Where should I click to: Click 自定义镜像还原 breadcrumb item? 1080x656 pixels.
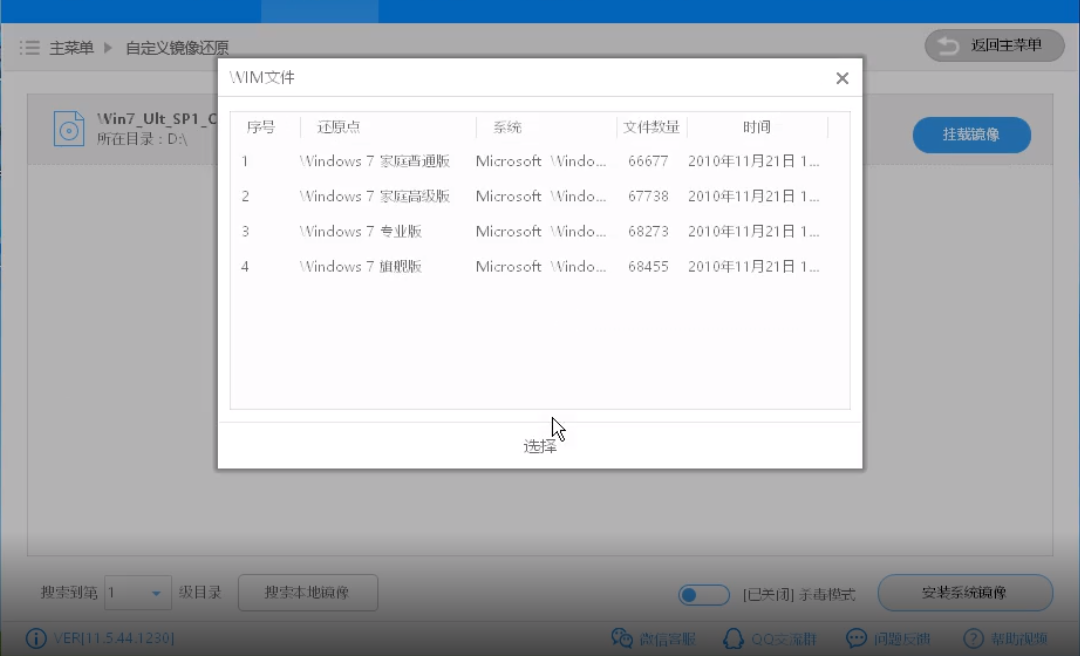point(177,47)
